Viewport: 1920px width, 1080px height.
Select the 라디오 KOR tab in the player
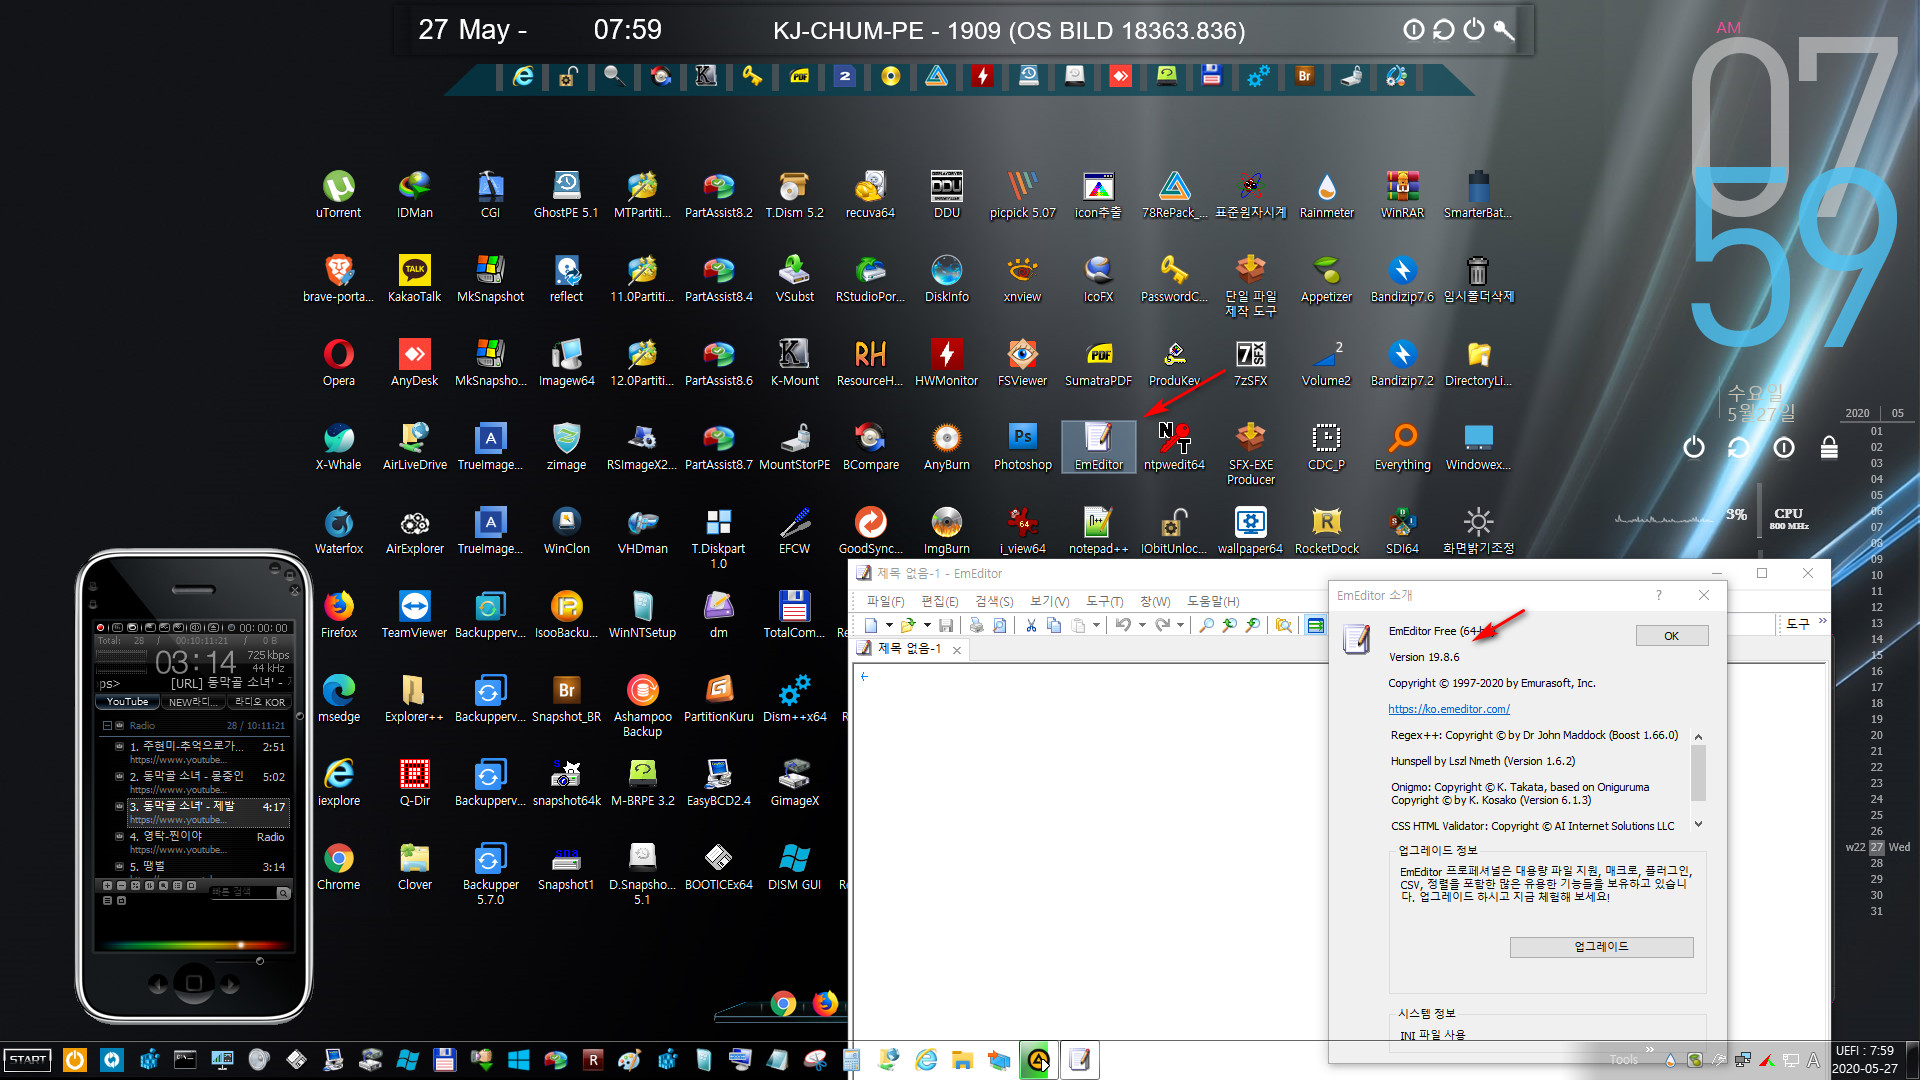[260, 702]
